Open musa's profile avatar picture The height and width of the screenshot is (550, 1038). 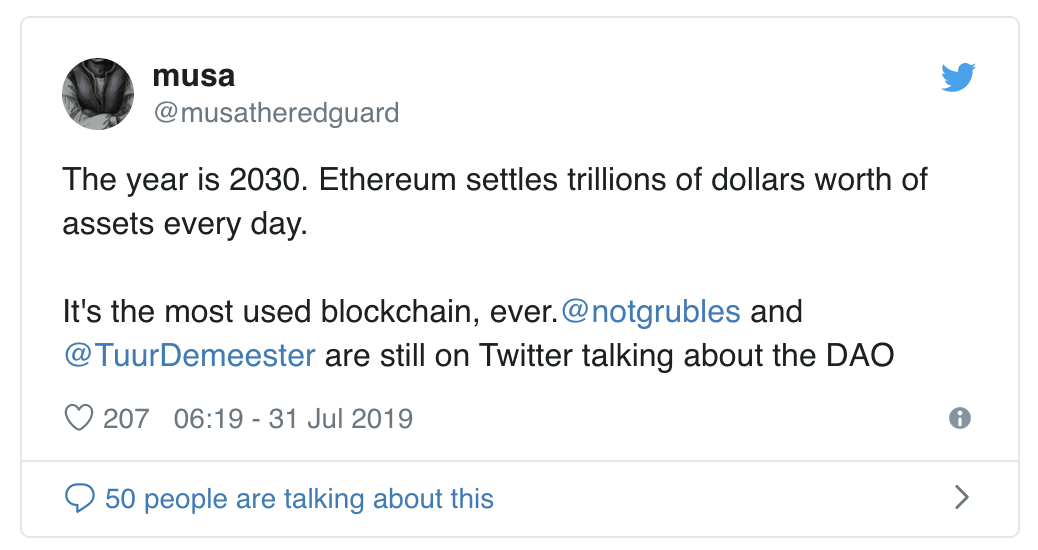tap(98, 94)
